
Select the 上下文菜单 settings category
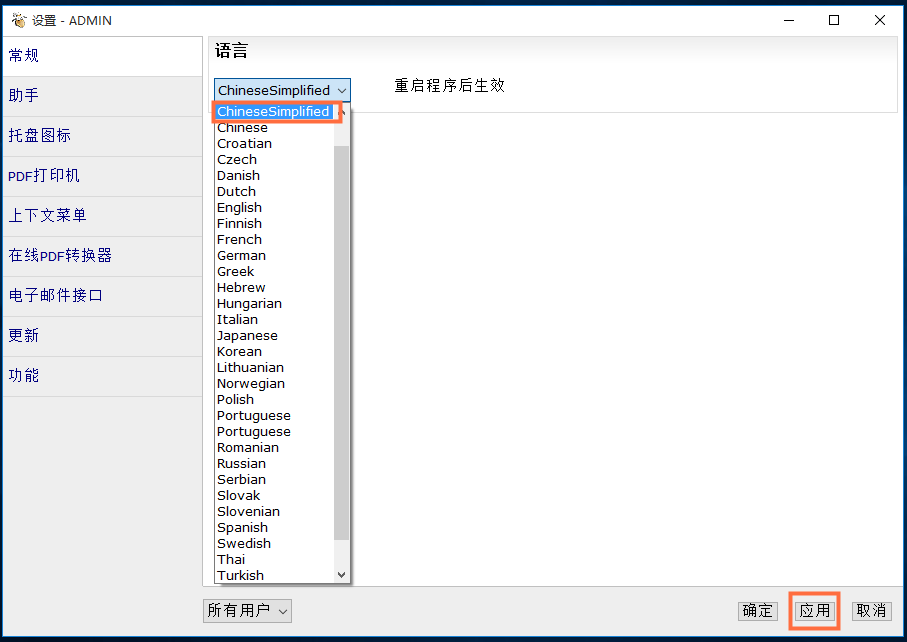click(x=47, y=216)
